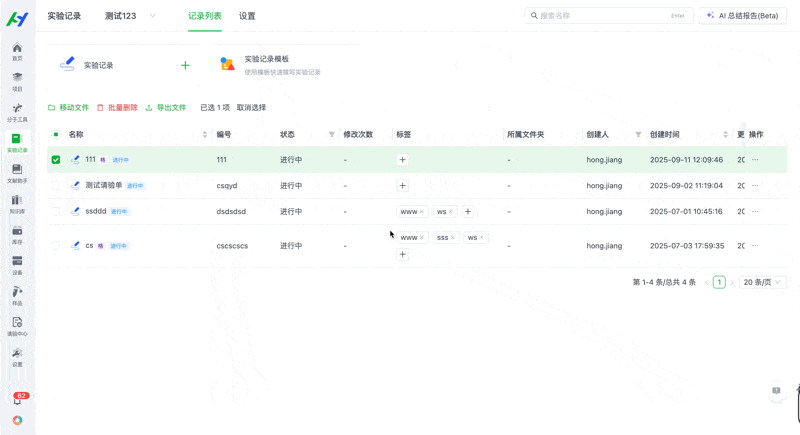Open 分子工具 from the sidebar
This screenshot has width=800, height=435.
[x=17, y=112]
